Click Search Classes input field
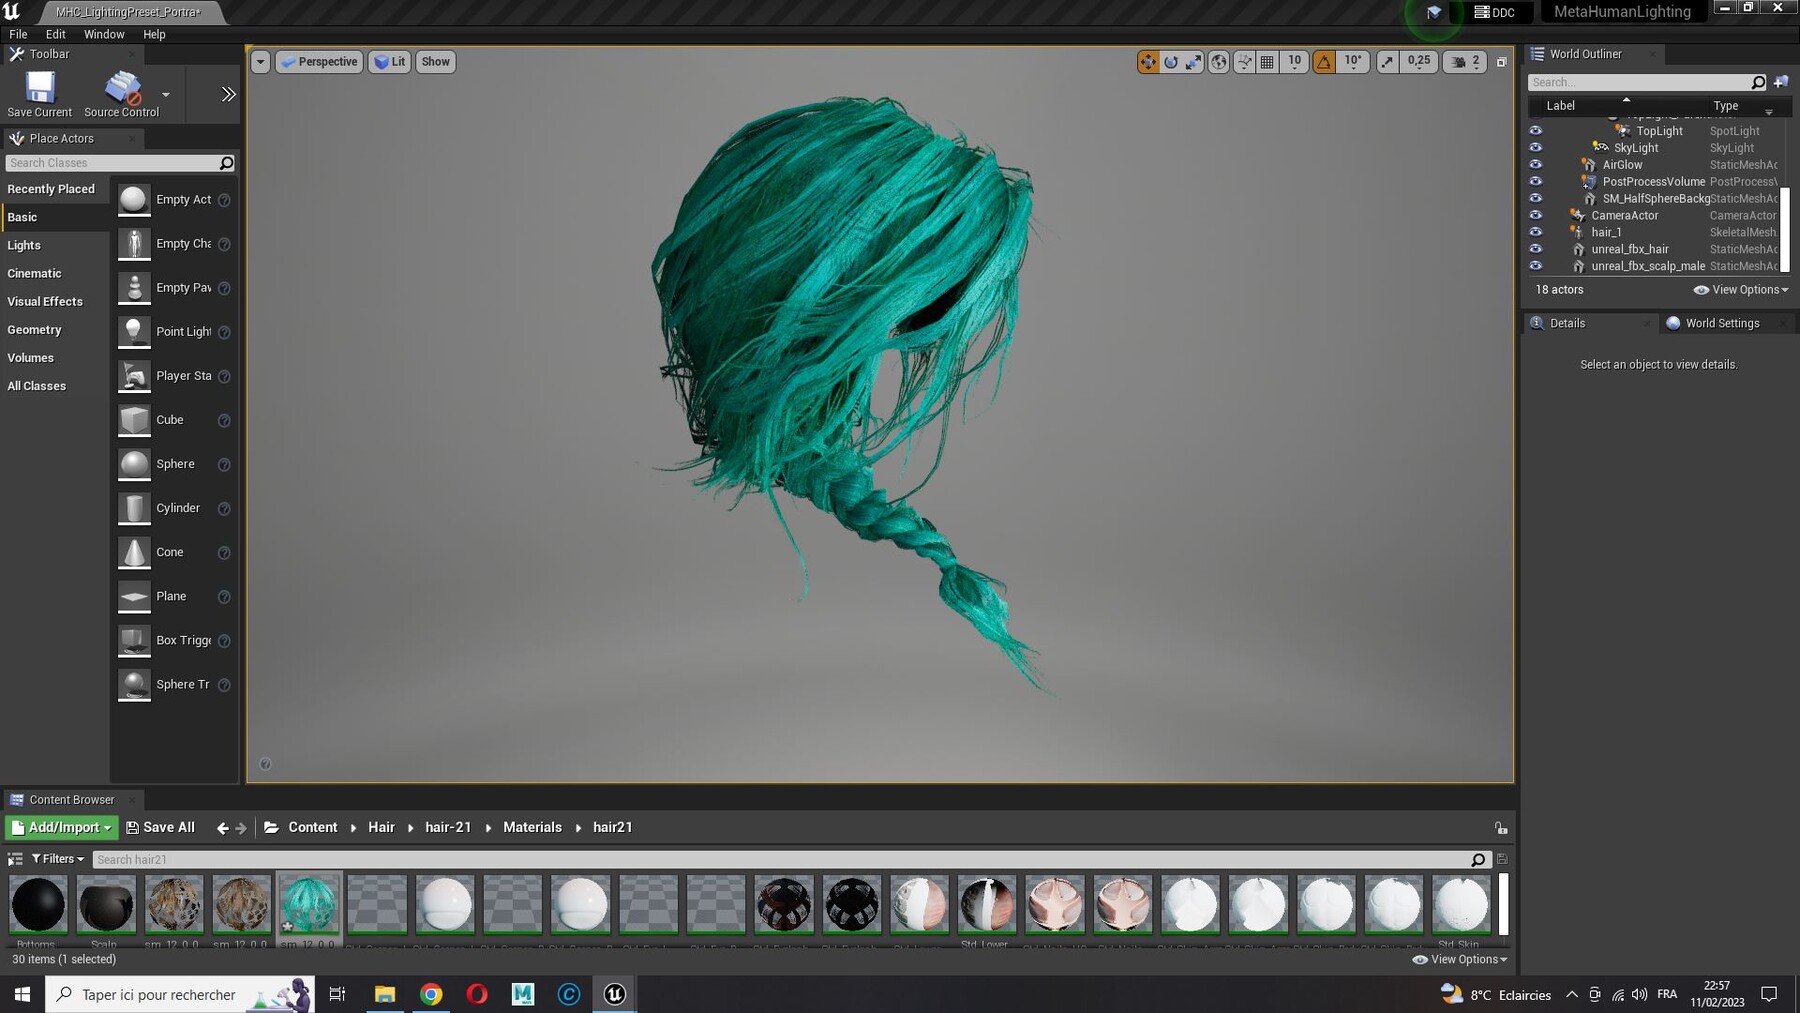The width and height of the screenshot is (1800, 1013). coord(120,163)
